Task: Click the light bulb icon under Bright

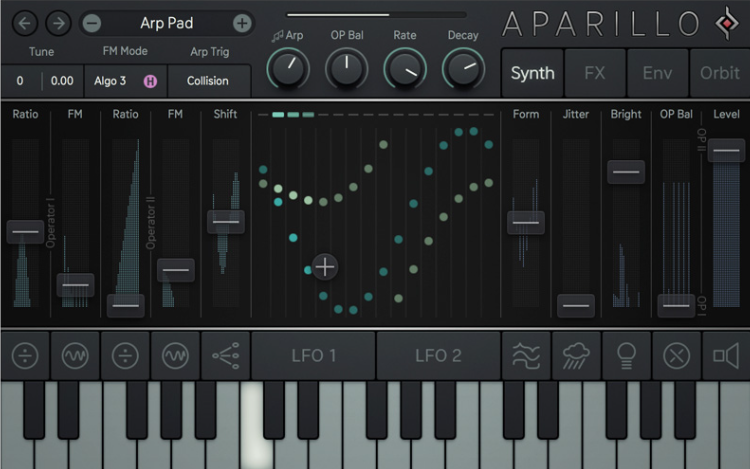Action: [x=626, y=356]
